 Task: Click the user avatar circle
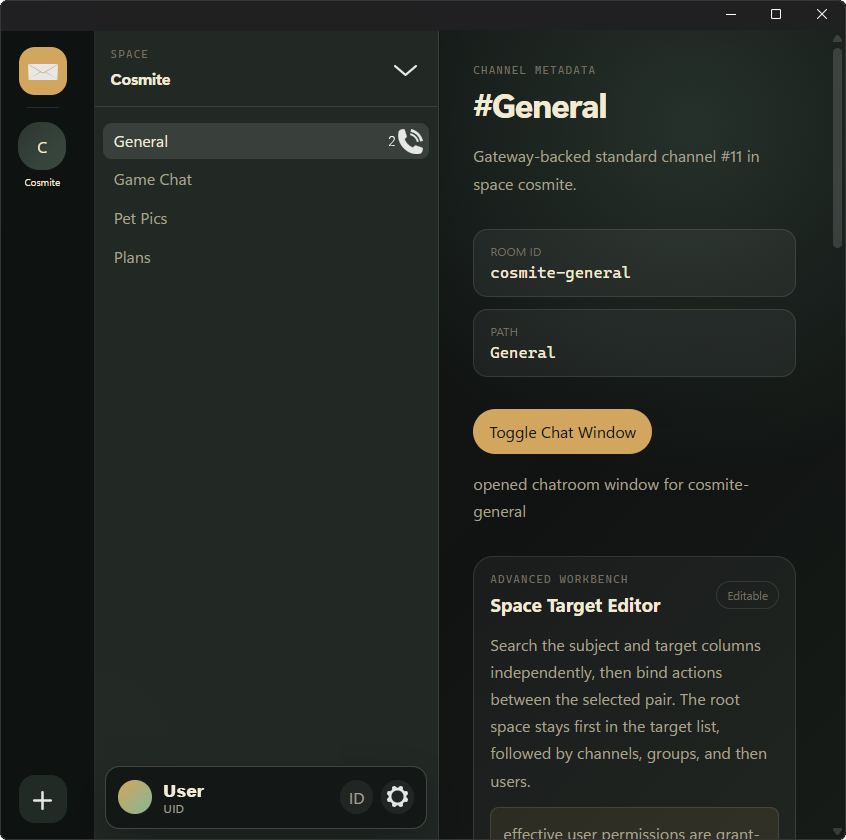click(135, 797)
